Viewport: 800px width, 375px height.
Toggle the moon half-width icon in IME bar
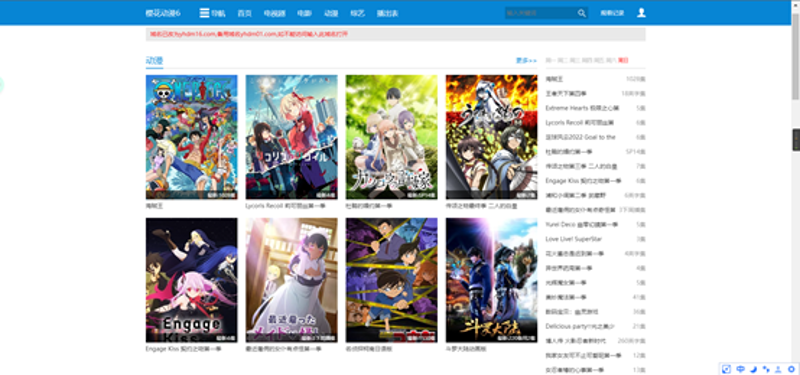click(753, 369)
